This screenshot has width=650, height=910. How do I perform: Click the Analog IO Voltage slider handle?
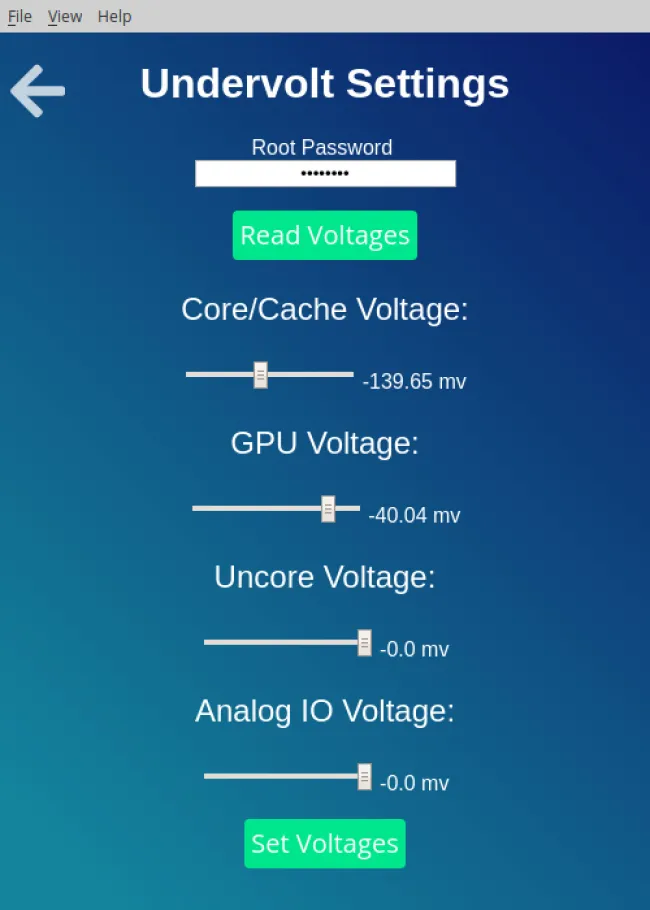pos(364,777)
